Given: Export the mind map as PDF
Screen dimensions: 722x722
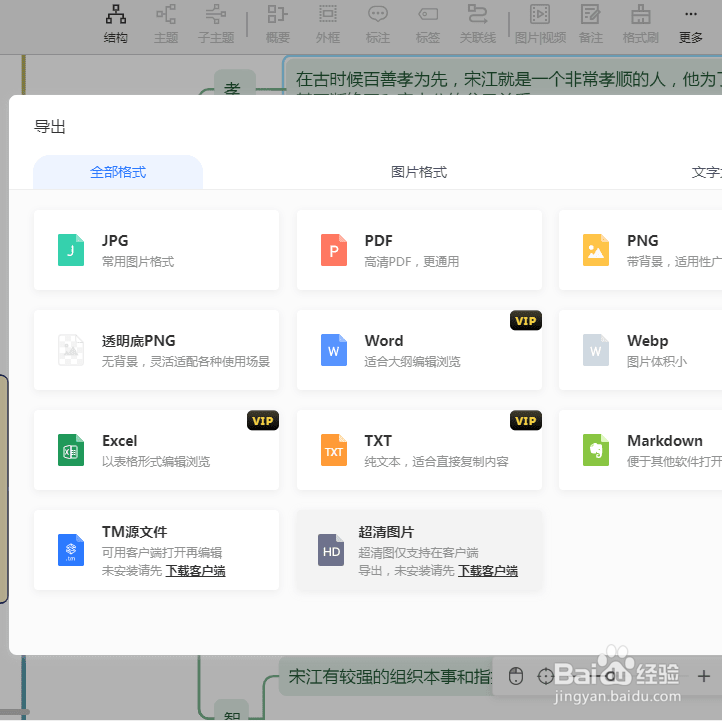Looking at the screenshot, I should click(419, 250).
